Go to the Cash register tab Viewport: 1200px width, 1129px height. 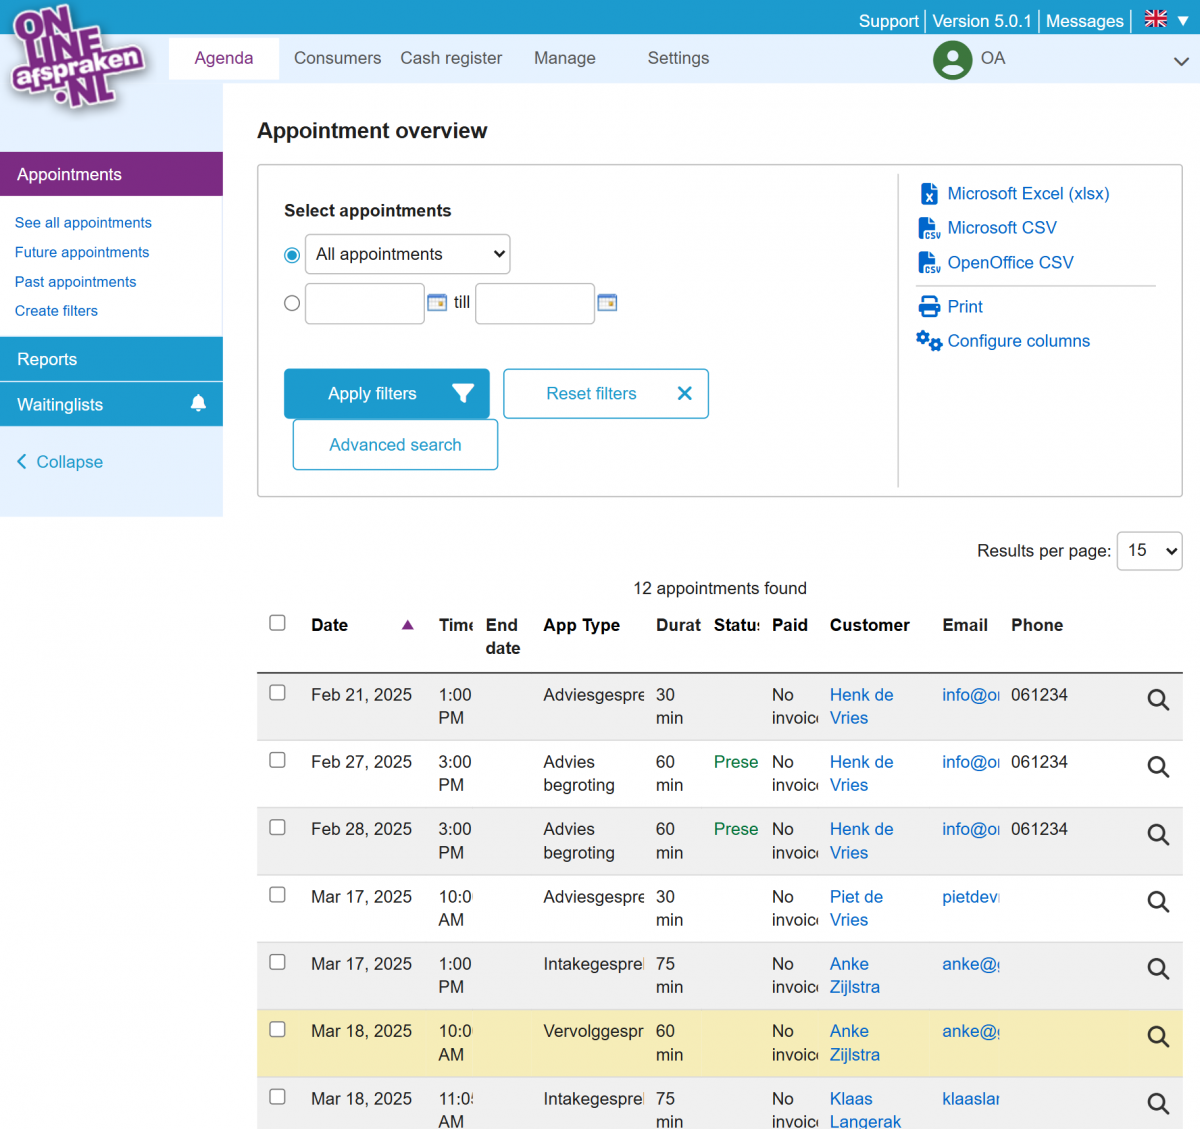[451, 58]
